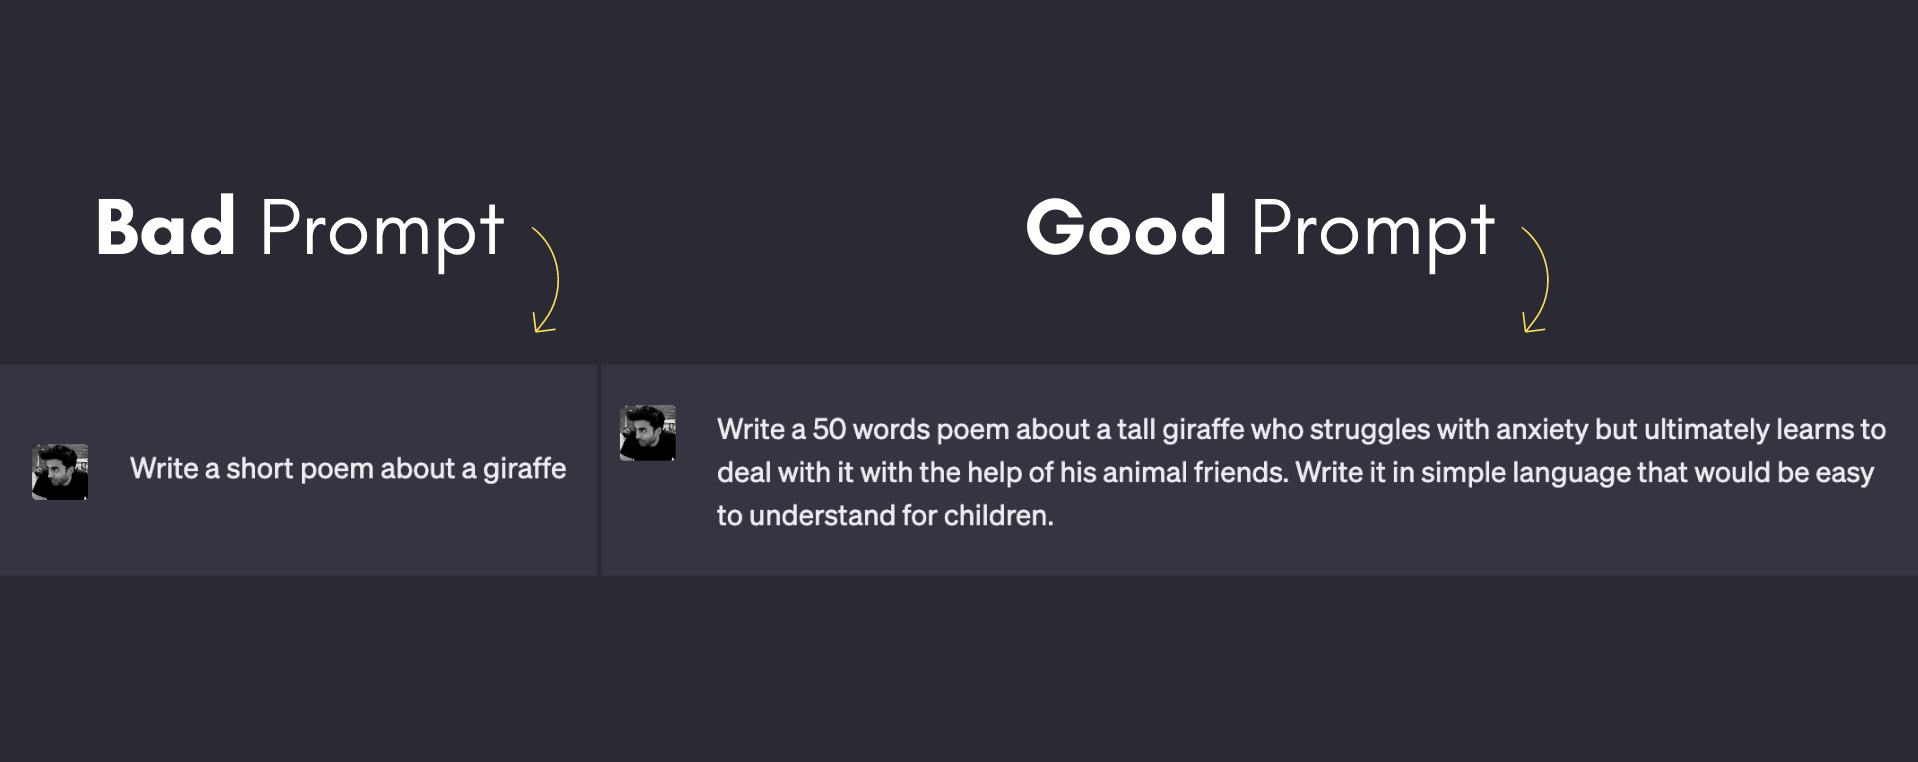
Task: Click the bold word "Good" in the heading
Action: [1125, 228]
